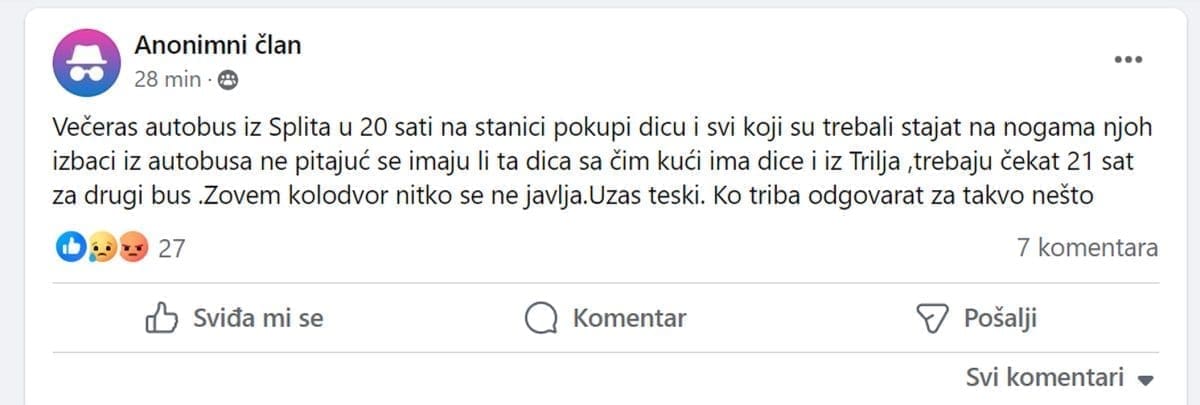Viewport: 1200px width, 405px height.
Task: Toggle like via the Sviđa mi se label
Action: coord(257,319)
